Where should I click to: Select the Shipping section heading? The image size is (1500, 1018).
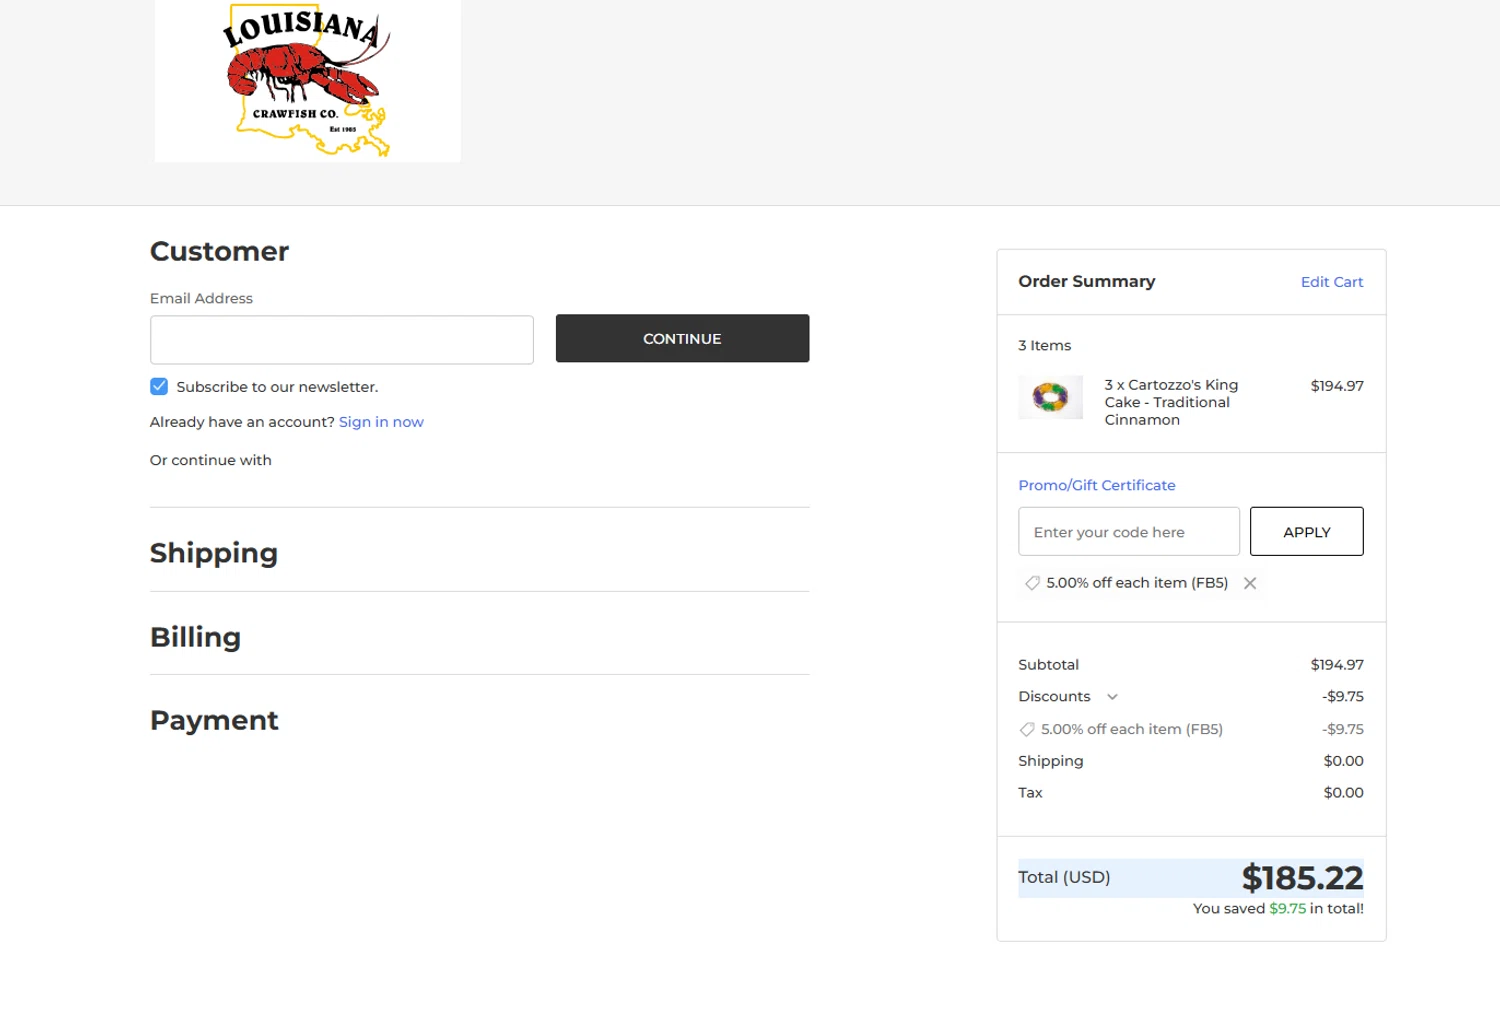pyautogui.click(x=214, y=553)
